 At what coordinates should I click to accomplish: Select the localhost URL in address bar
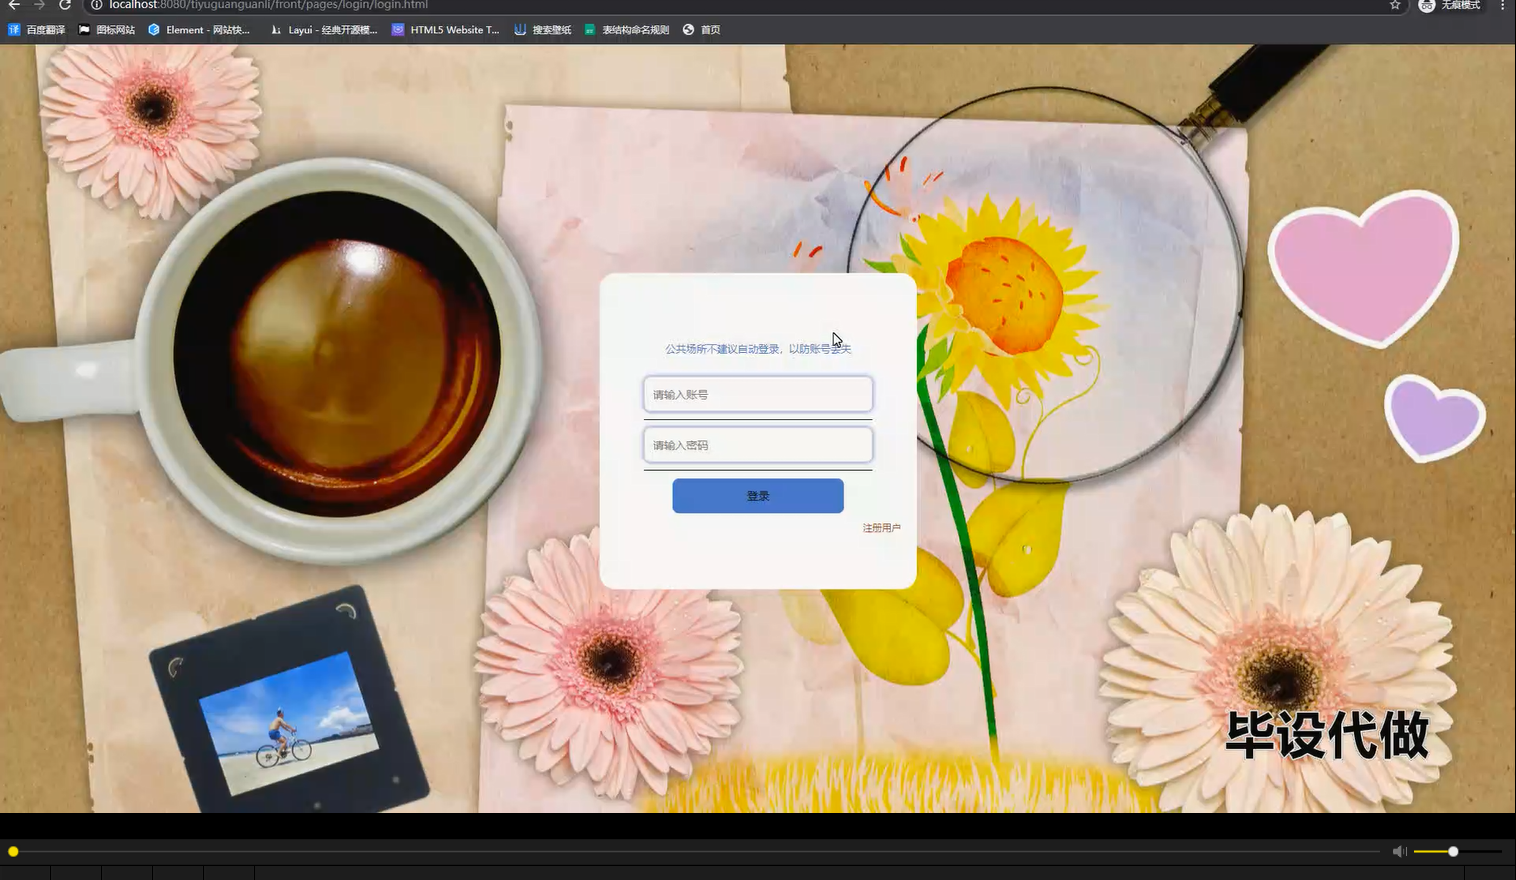point(268,5)
